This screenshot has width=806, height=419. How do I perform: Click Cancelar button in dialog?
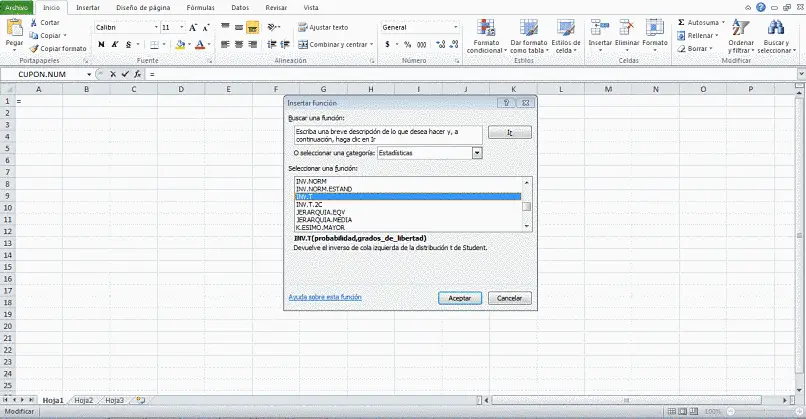coord(509,298)
